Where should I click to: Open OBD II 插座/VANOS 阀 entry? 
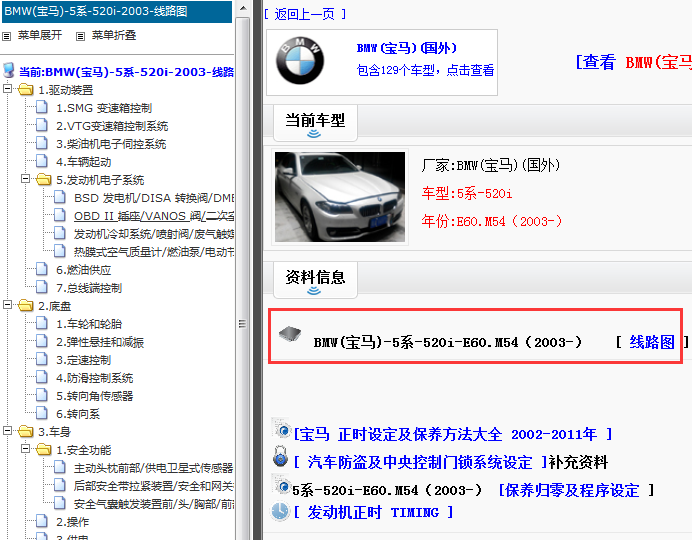[x=154, y=216]
